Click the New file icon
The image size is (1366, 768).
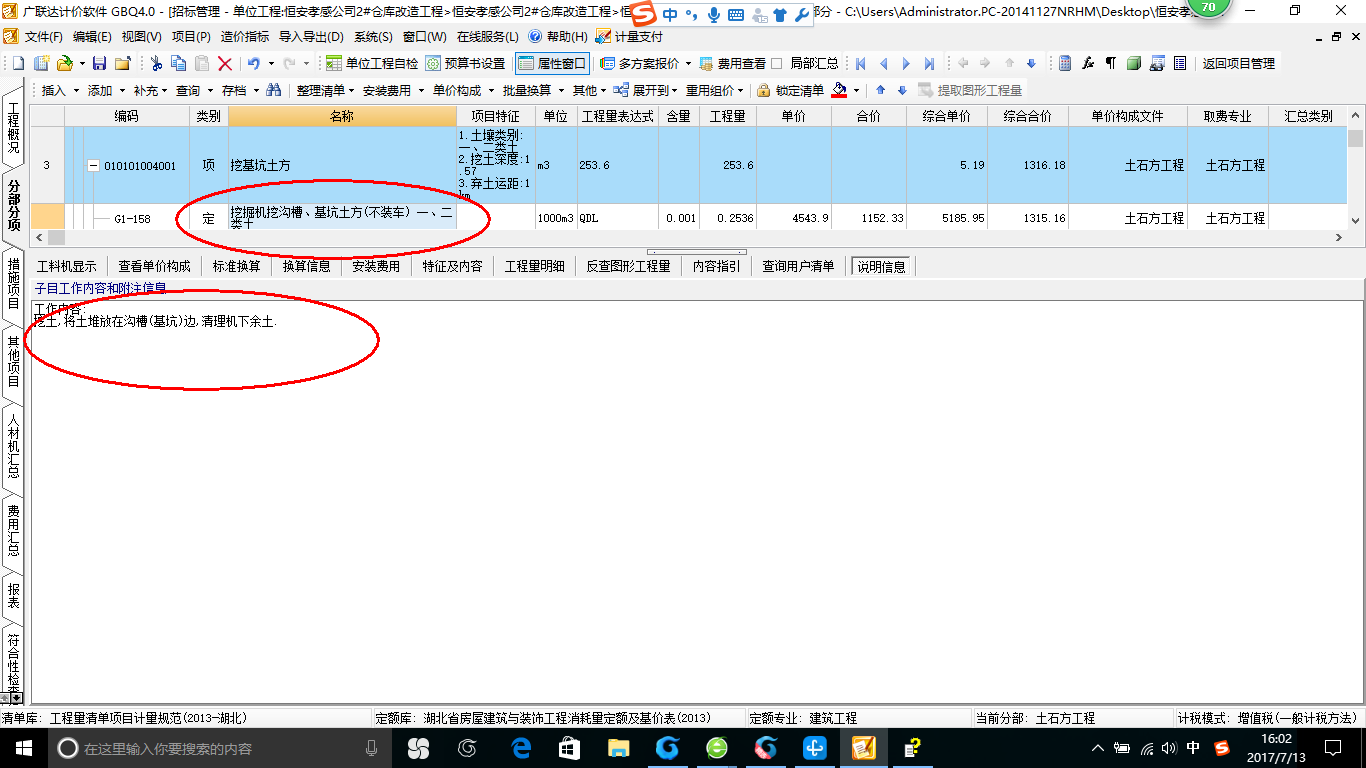coord(19,63)
